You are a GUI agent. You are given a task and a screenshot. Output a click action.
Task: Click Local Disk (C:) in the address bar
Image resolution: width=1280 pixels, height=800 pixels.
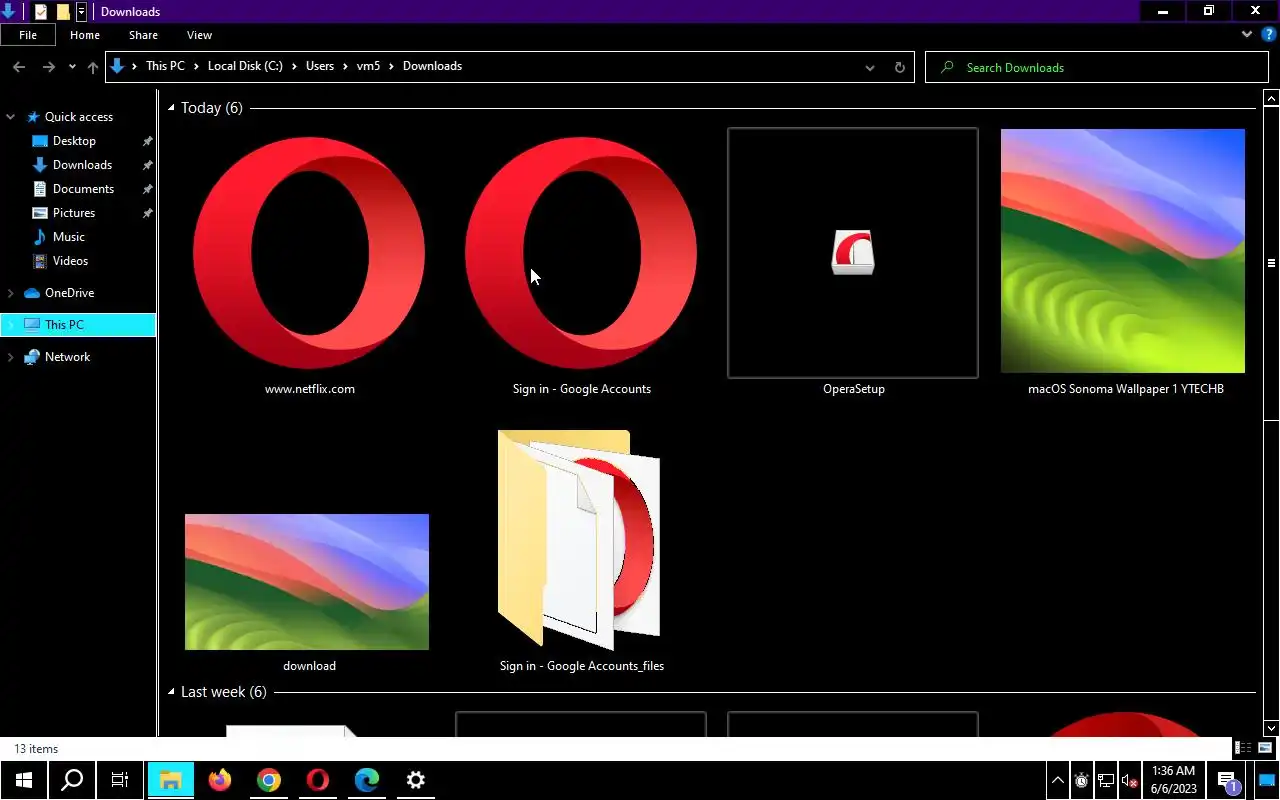(245, 66)
